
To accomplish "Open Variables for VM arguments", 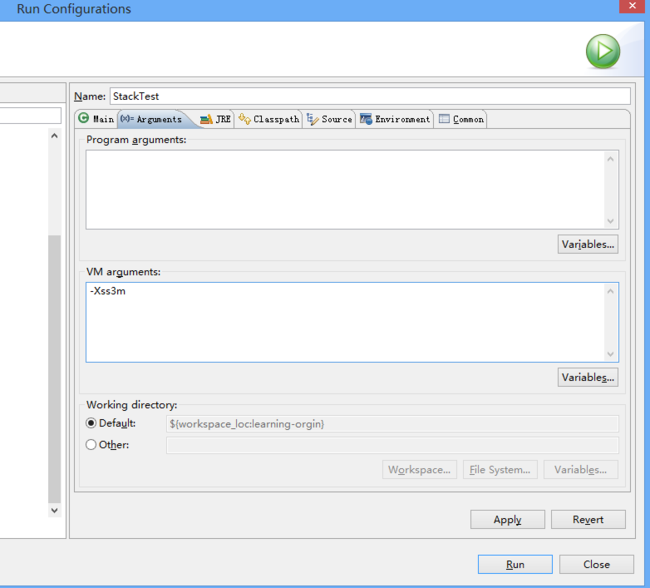I will (587, 377).
